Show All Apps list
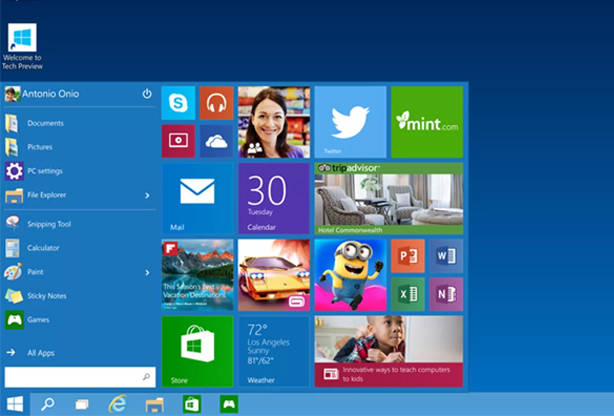Viewport: 614px width, 416px height. [80, 353]
